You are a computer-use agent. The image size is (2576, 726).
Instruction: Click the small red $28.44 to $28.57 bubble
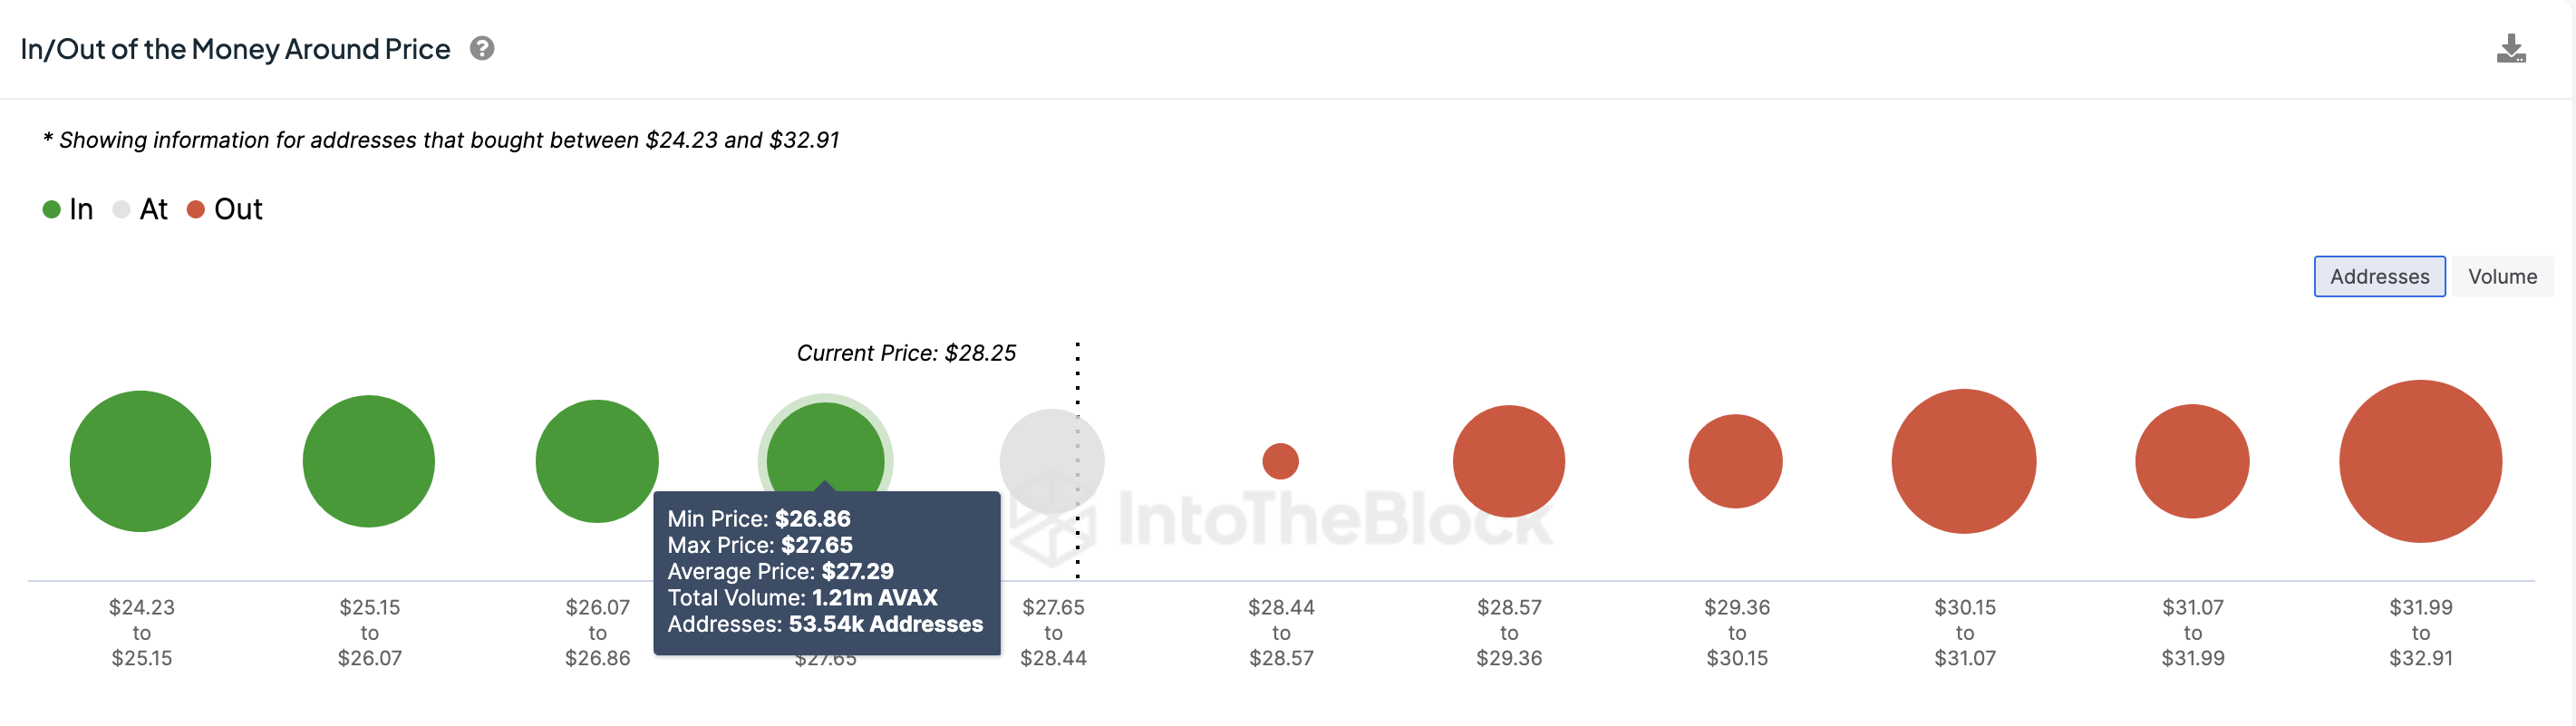[x=1280, y=461]
